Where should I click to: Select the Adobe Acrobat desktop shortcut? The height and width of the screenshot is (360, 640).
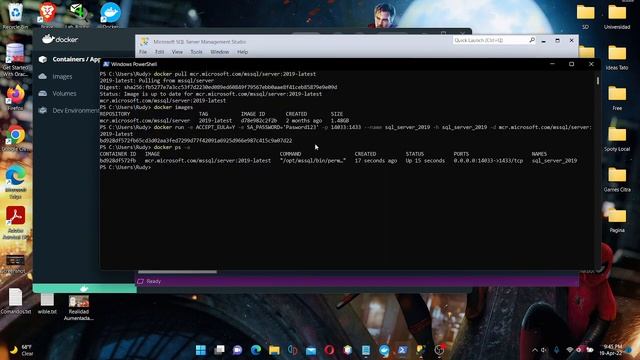pos(16,222)
